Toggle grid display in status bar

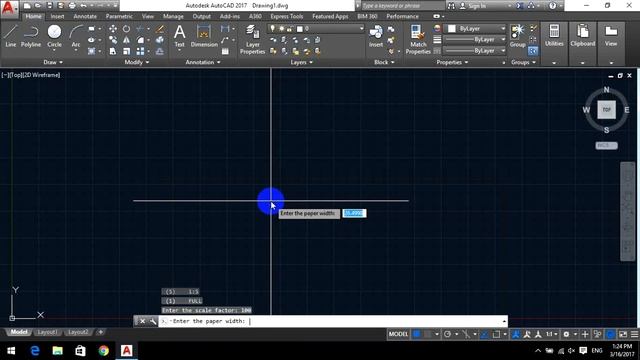click(x=416, y=334)
